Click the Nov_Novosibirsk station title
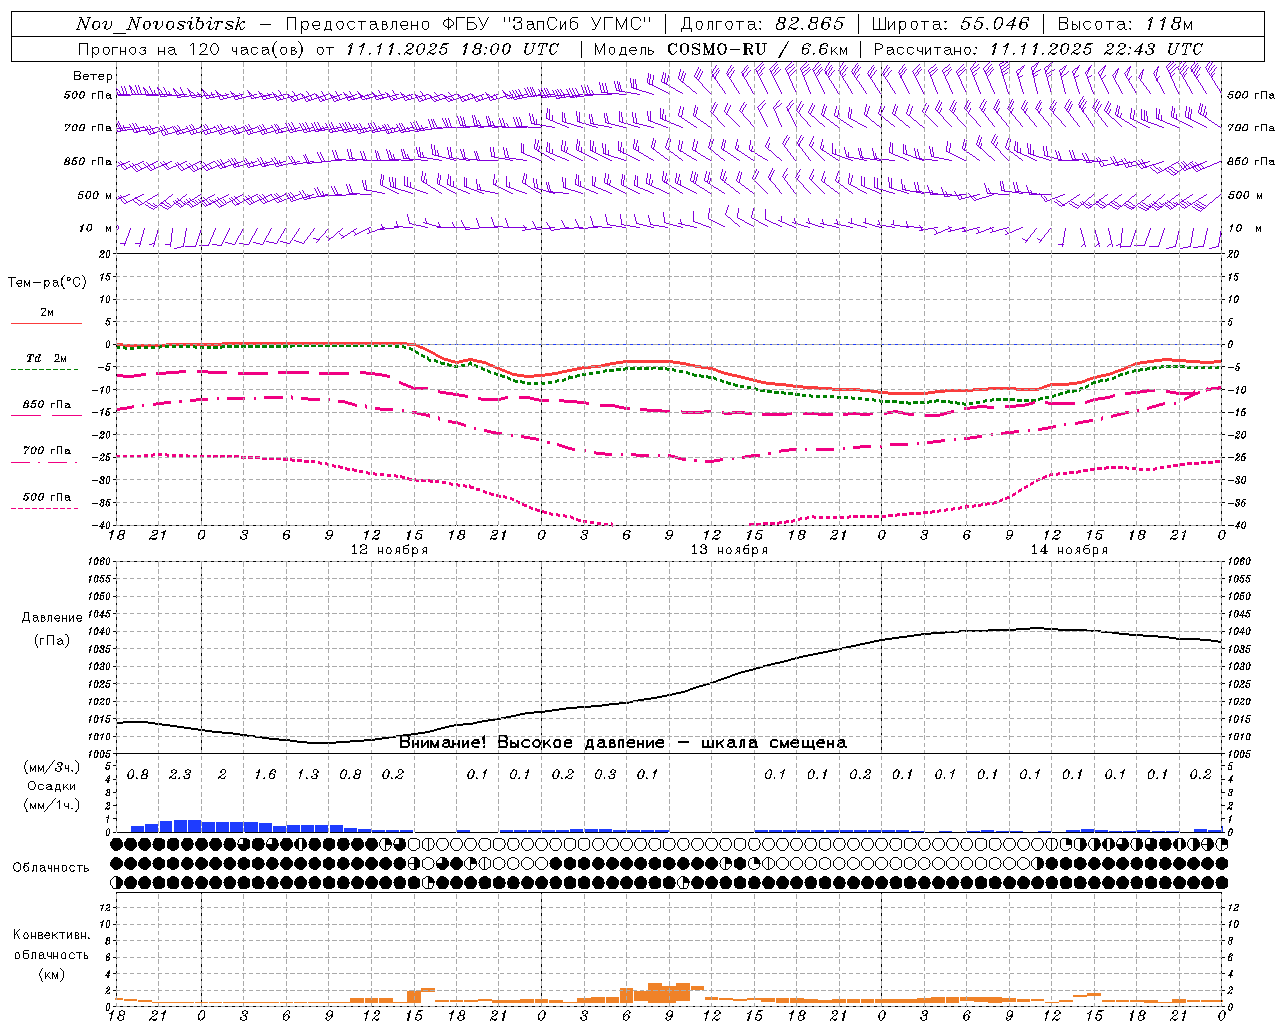 click(x=161, y=24)
